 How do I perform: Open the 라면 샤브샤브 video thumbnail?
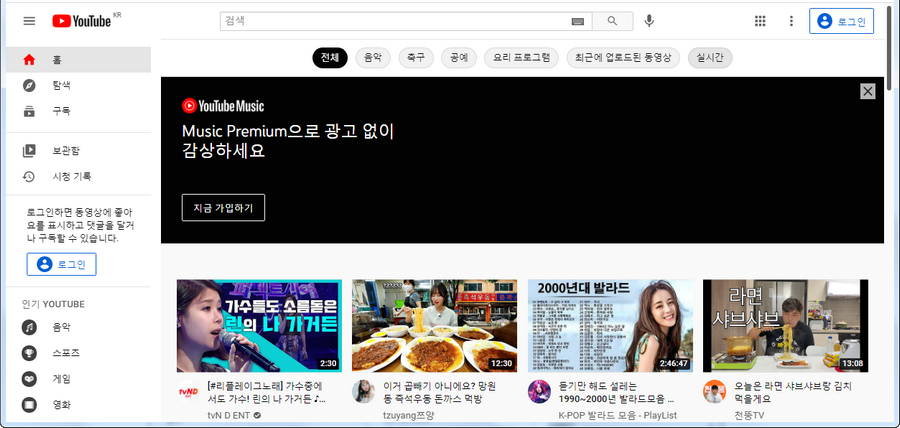(785, 326)
